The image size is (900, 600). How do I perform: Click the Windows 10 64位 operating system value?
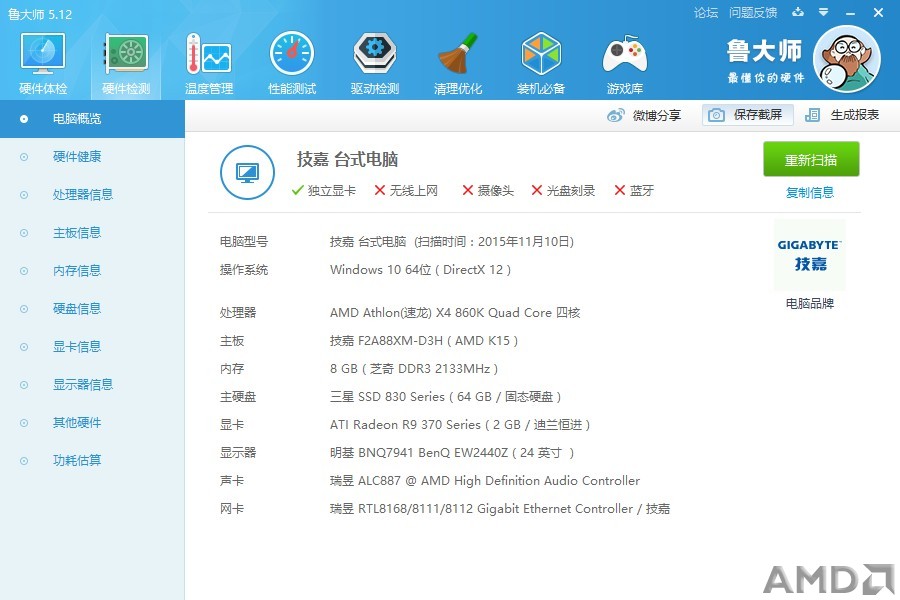pyautogui.click(x=420, y=270)
